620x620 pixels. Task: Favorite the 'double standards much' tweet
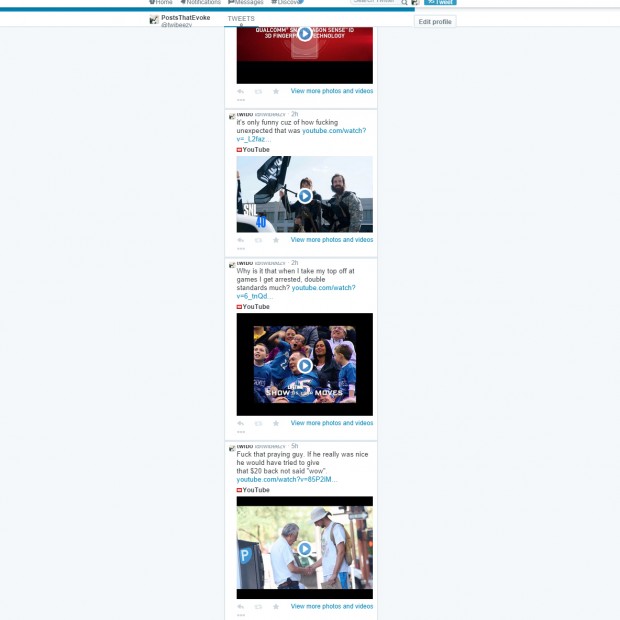click(x=276, y=423)
